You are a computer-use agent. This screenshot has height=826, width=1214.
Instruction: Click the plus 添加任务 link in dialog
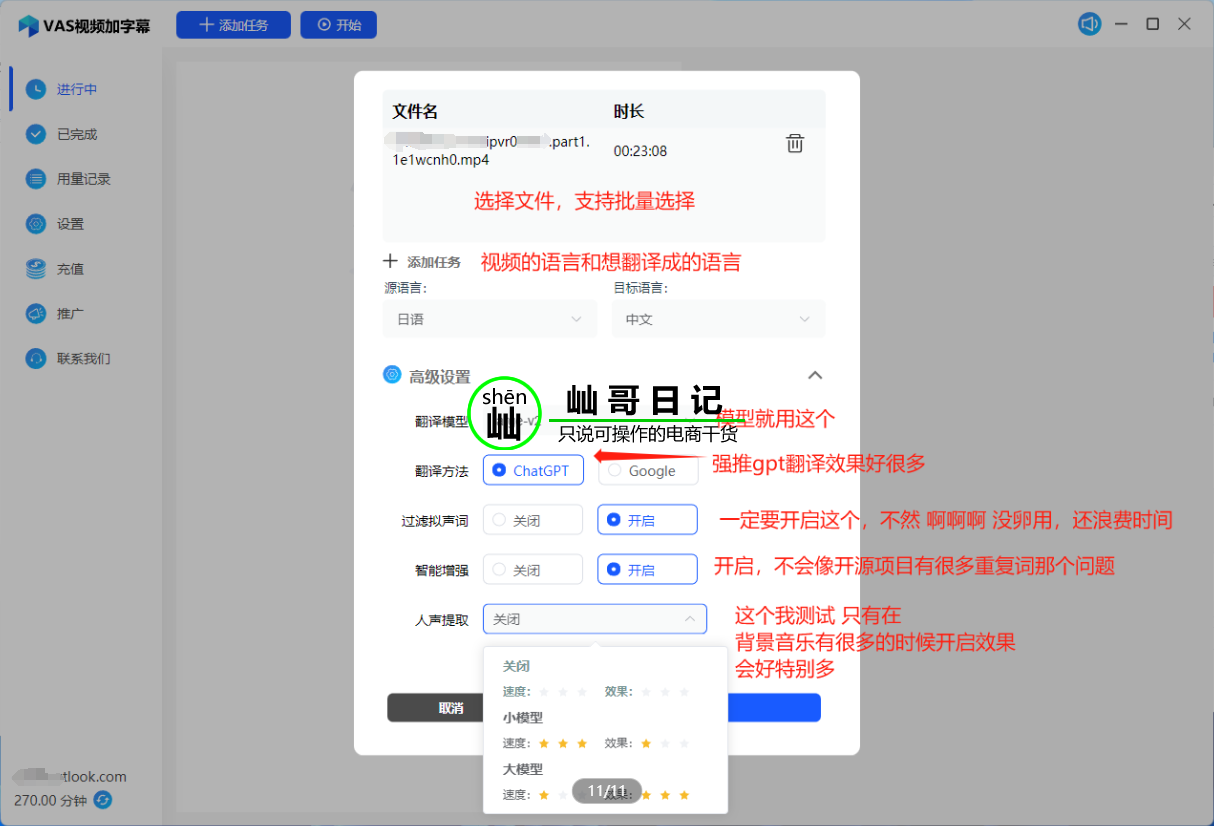pos(422,262)
